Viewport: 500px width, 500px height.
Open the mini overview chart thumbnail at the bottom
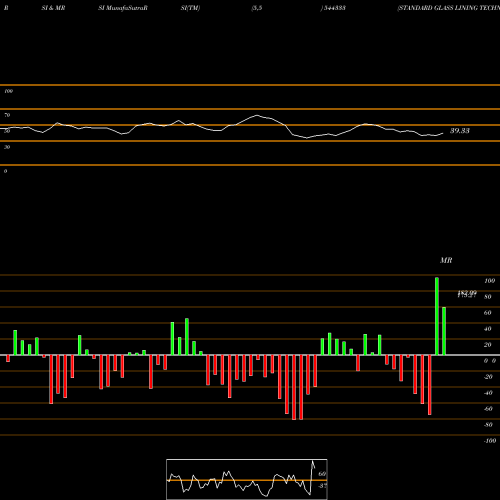pyautogui.click(x=247, y=479)
